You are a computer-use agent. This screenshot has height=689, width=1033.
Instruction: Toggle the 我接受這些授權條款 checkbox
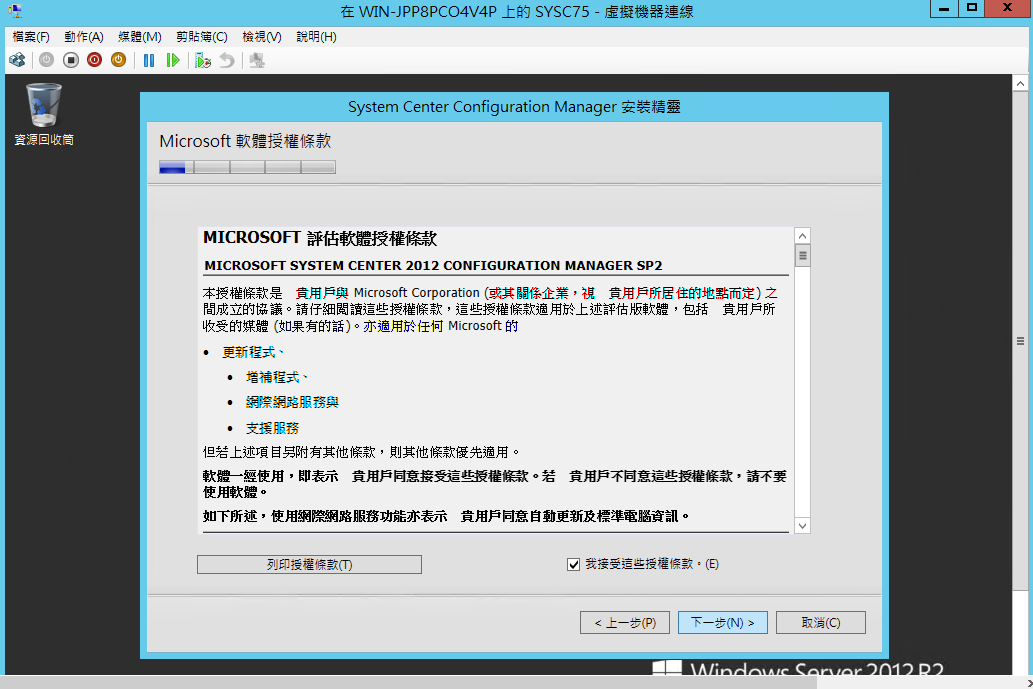[x=573, y=565]
